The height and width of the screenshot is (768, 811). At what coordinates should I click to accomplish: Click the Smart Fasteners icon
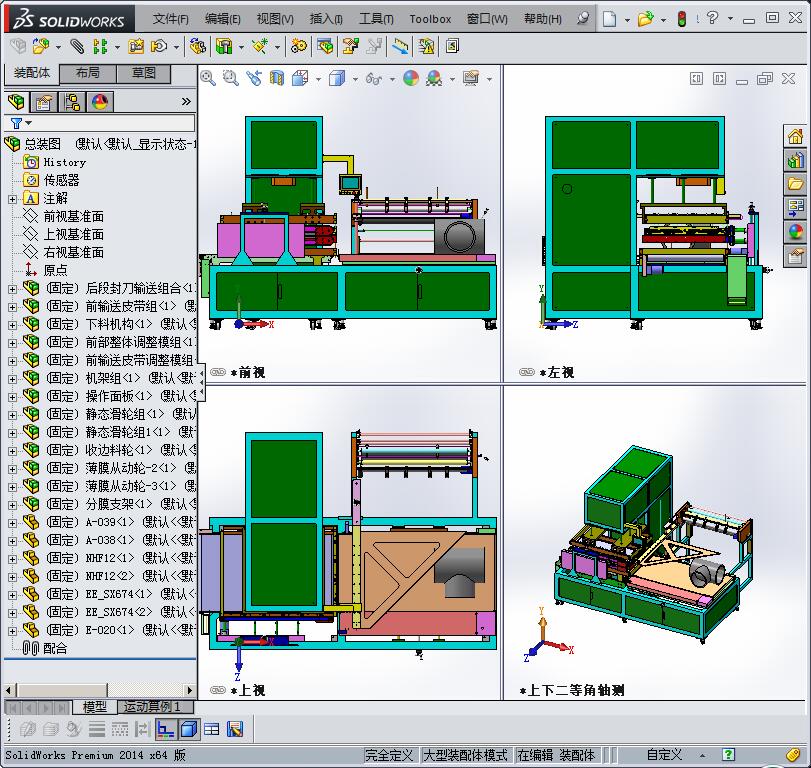coord(136,47)
